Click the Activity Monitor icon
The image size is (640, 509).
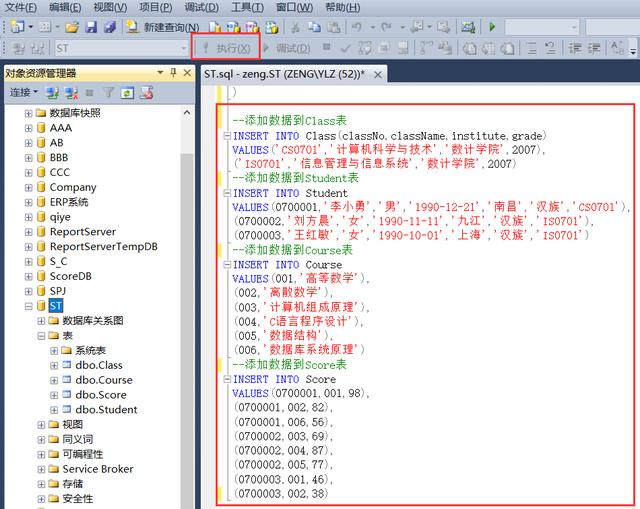468,27
